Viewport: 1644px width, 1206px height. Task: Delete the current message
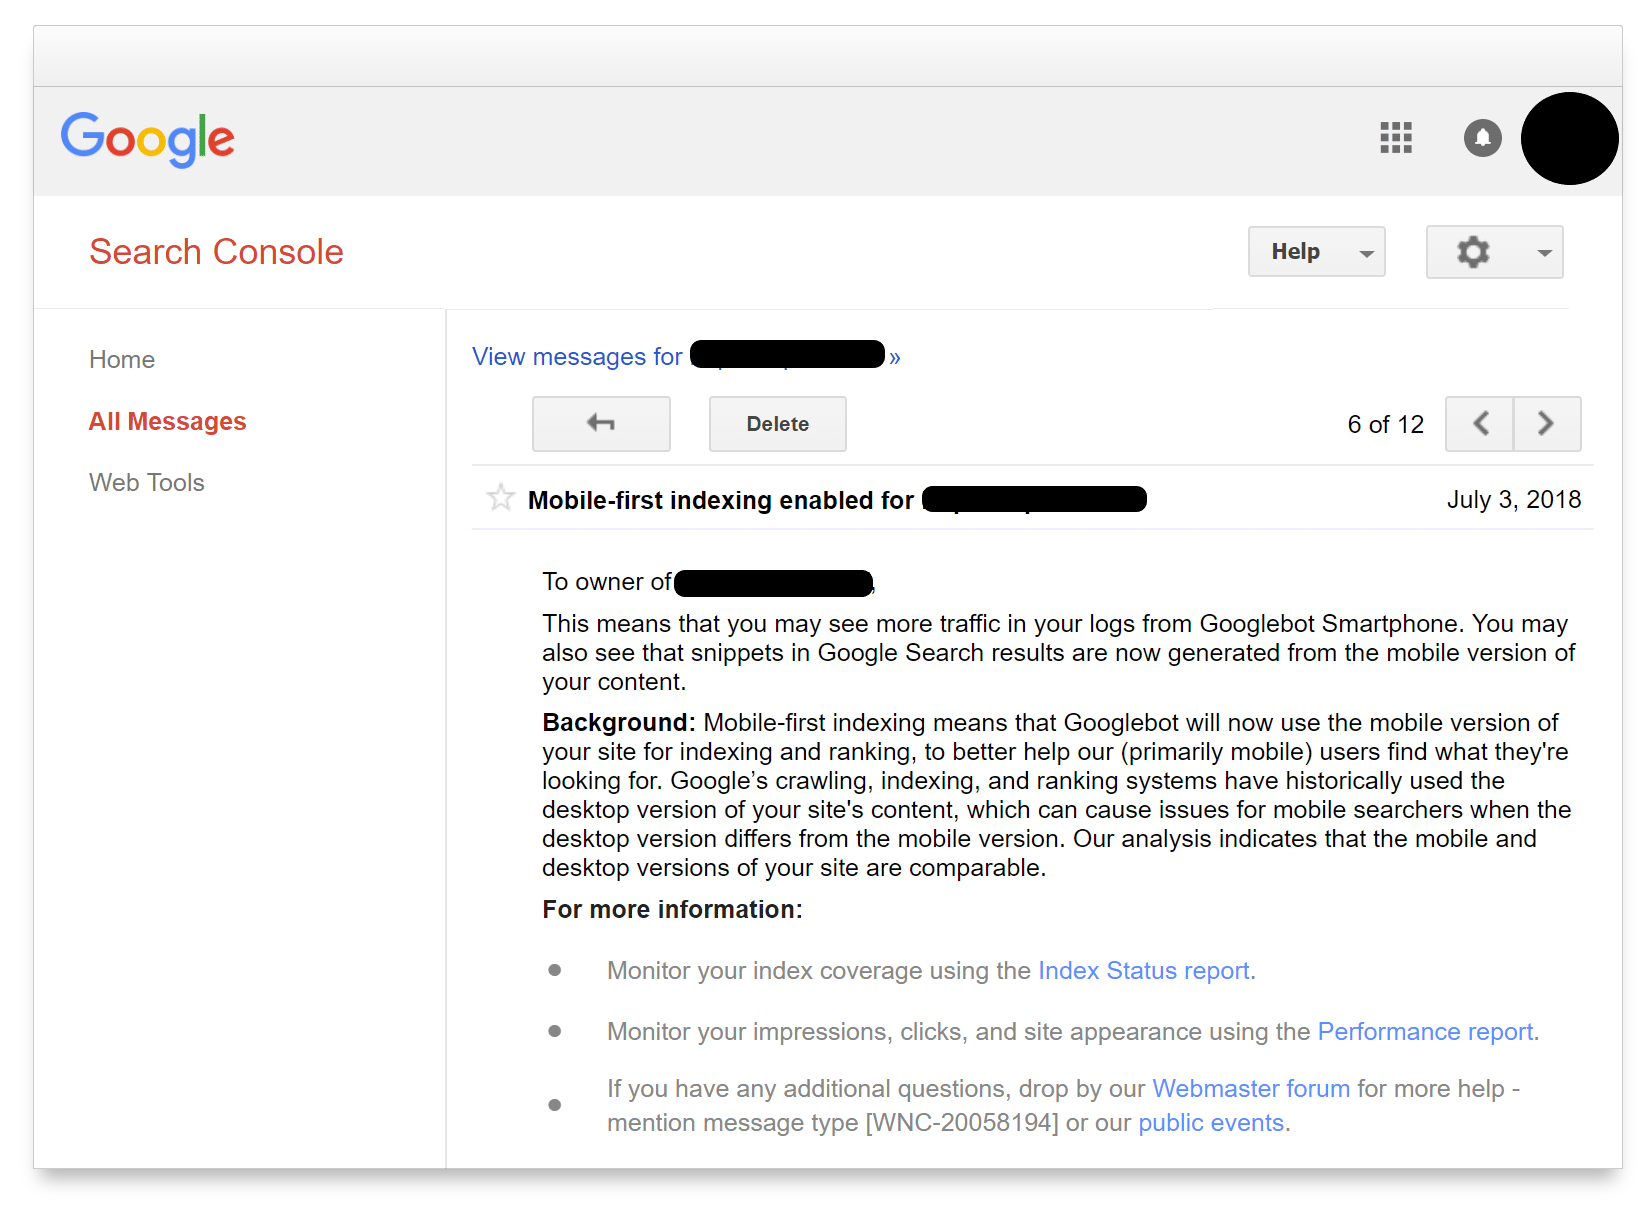(x=778, y=424)
